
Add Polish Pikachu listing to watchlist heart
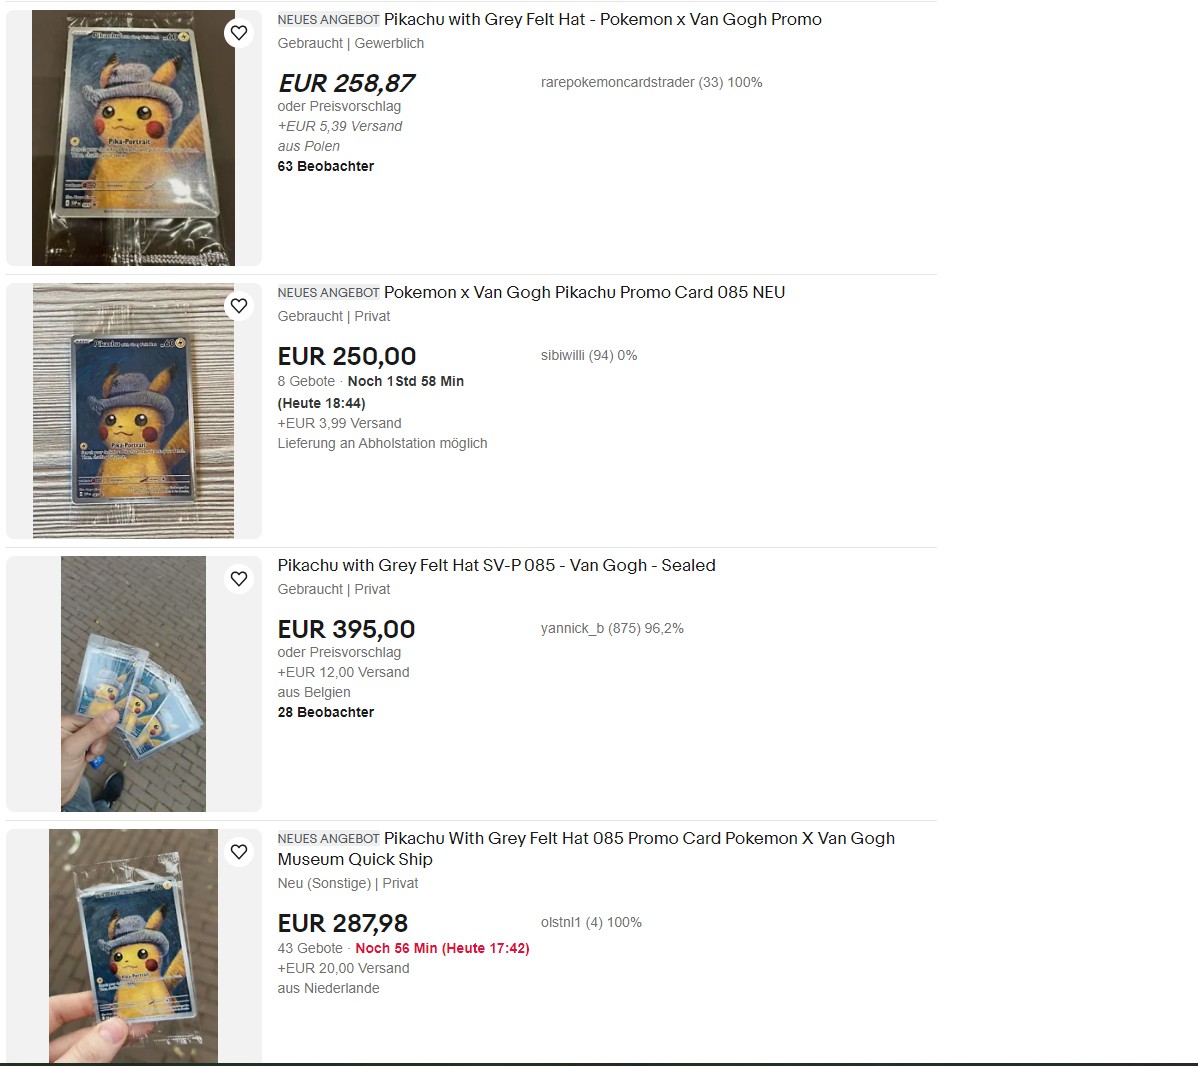point(239,33)
